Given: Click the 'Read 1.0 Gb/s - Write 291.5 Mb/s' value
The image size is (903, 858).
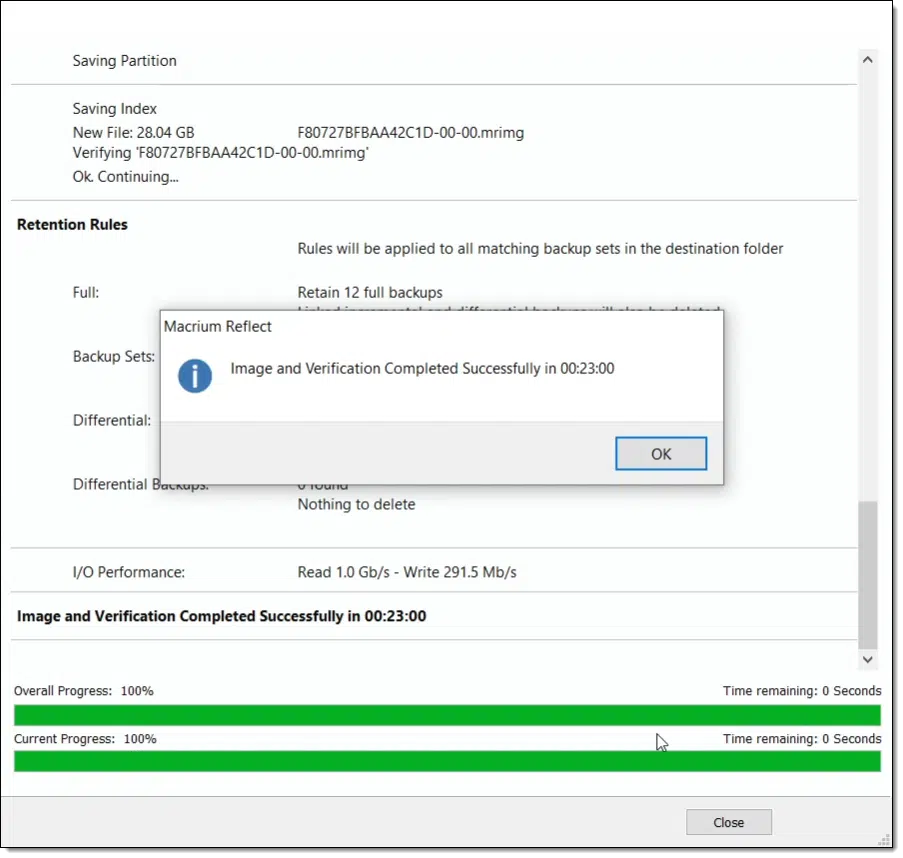Looking at the screenshot, I should click(407, 572).
